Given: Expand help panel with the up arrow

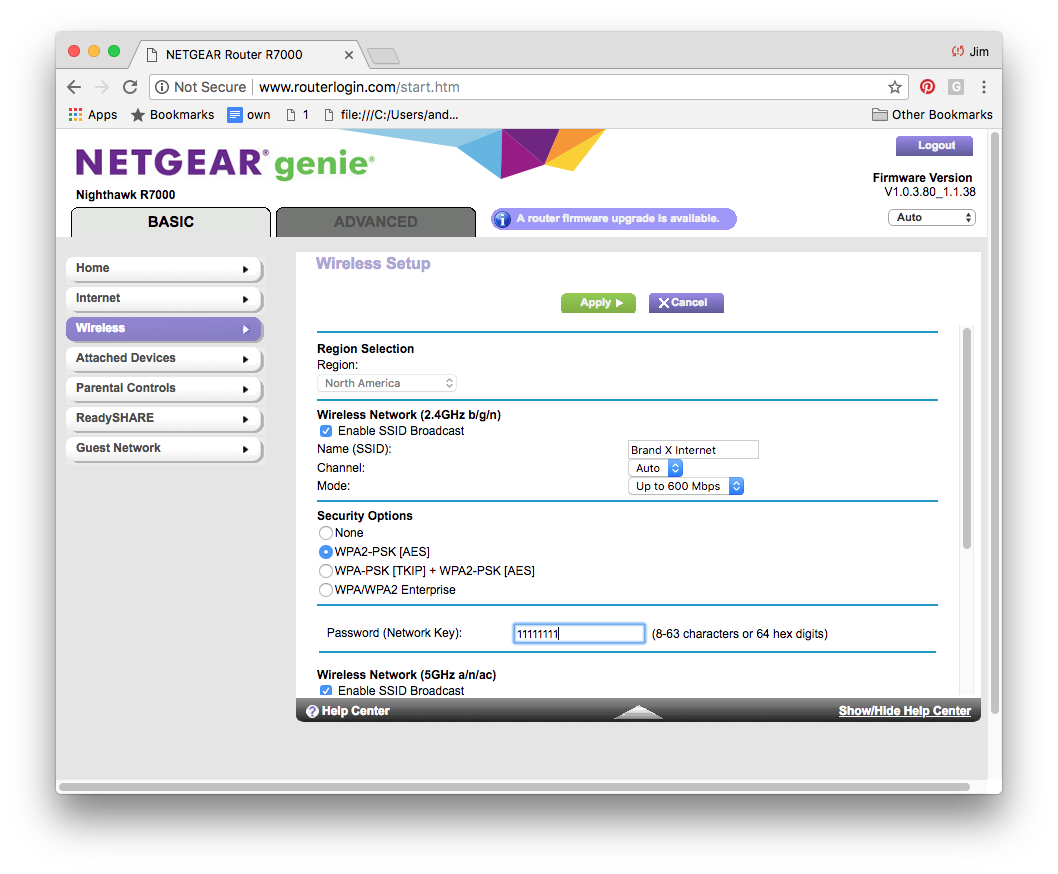Looking at the screenshot, I should click(x=638, y=711).
